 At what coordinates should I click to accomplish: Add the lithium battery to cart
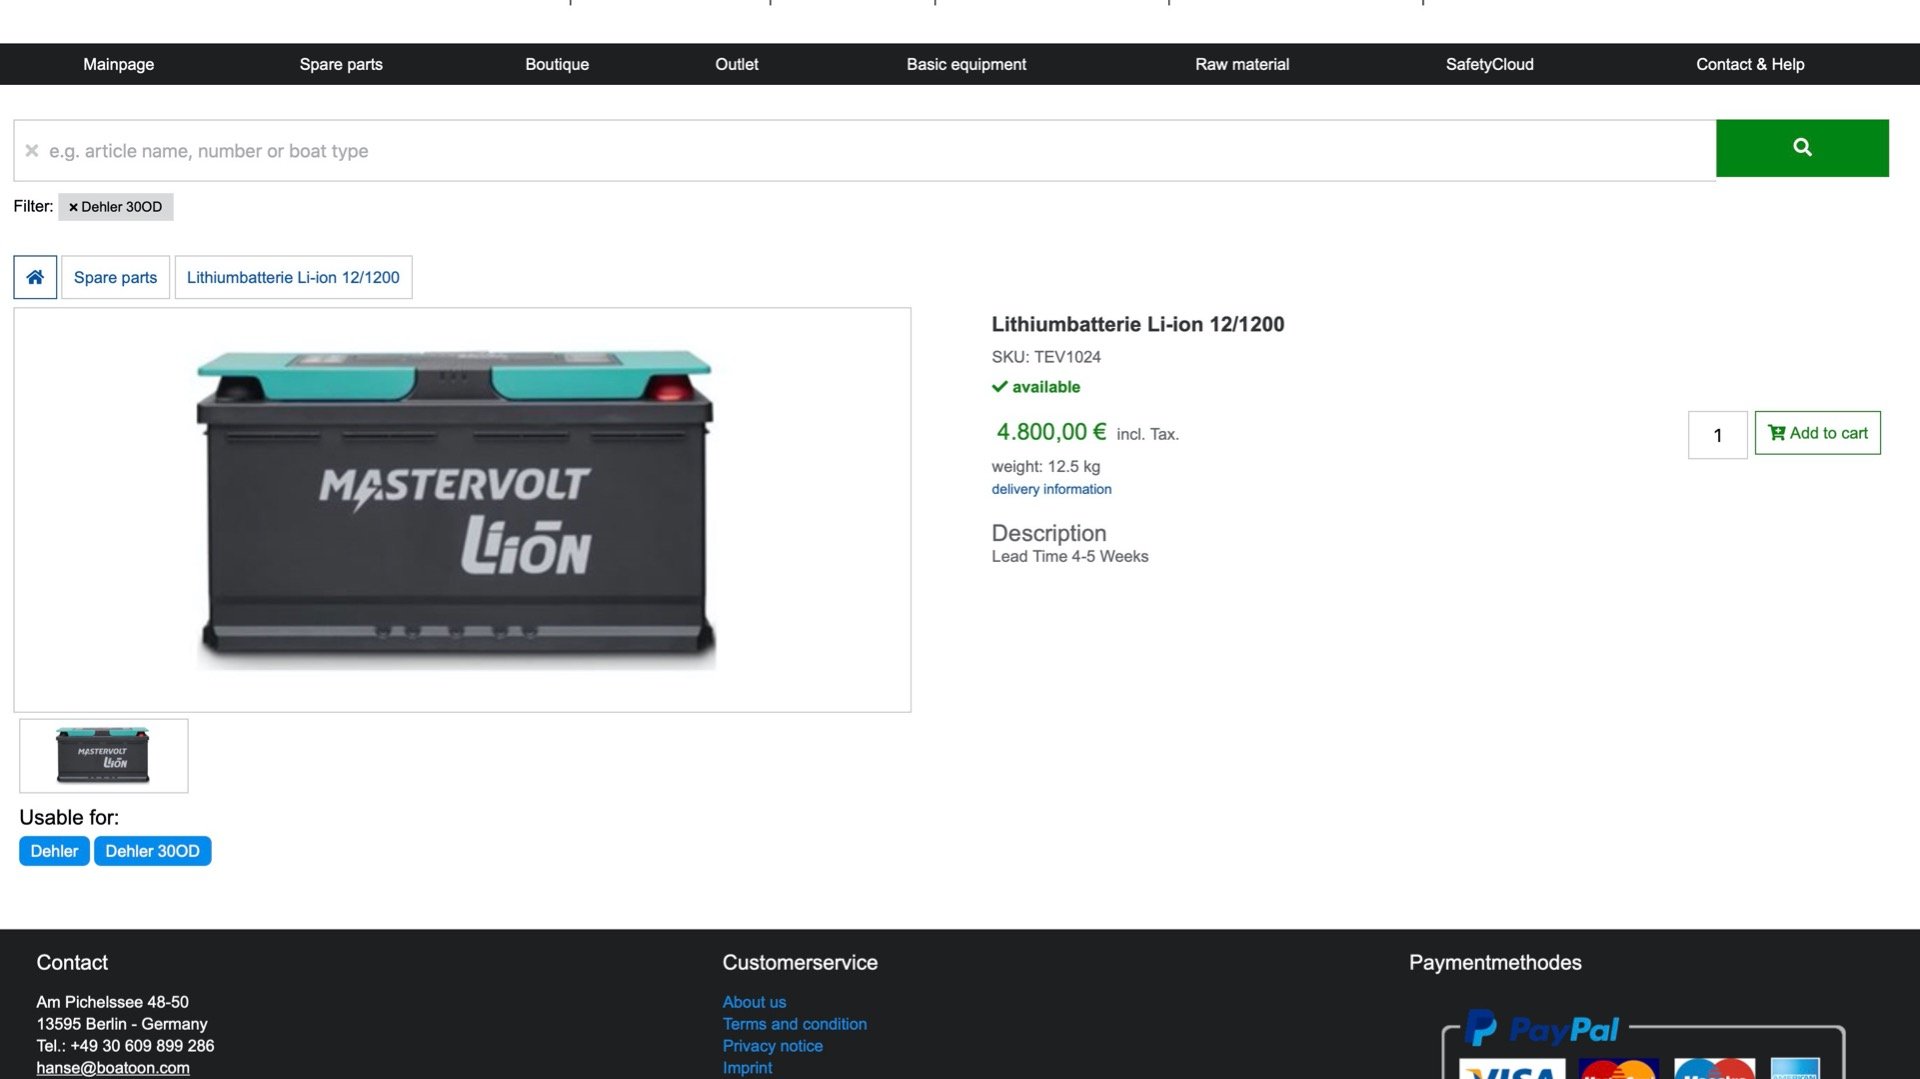click(1816, 433)
